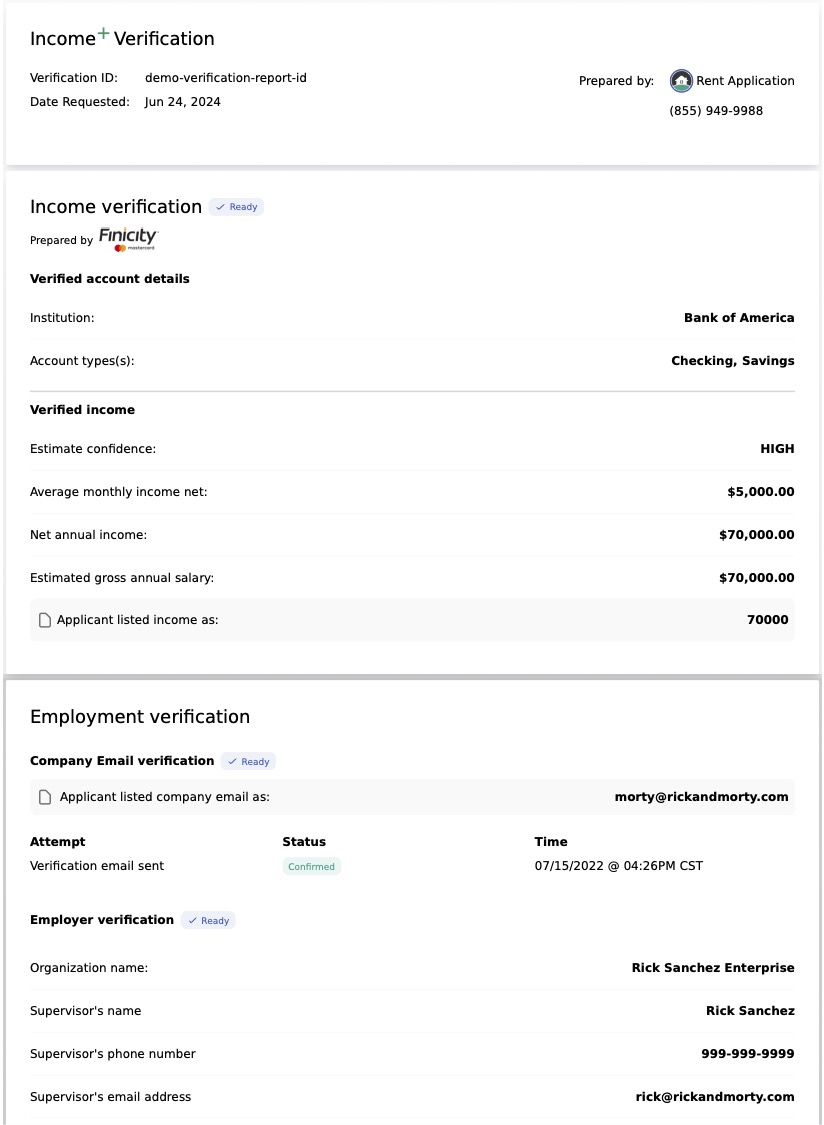Viewport: 824px width, 1125px height.
Task: Click the green plus in Income+ Verification title
Action: point(104,33)
